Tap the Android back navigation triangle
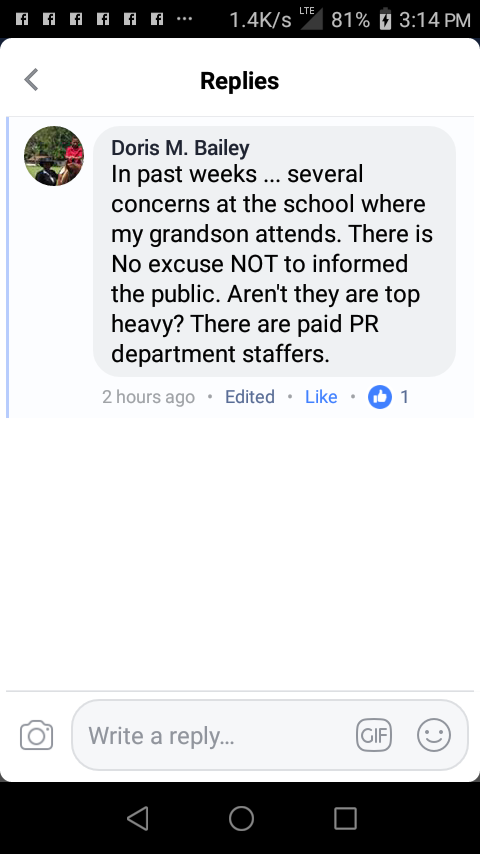Viewport: 480px width, 854px height. [138, 818]
